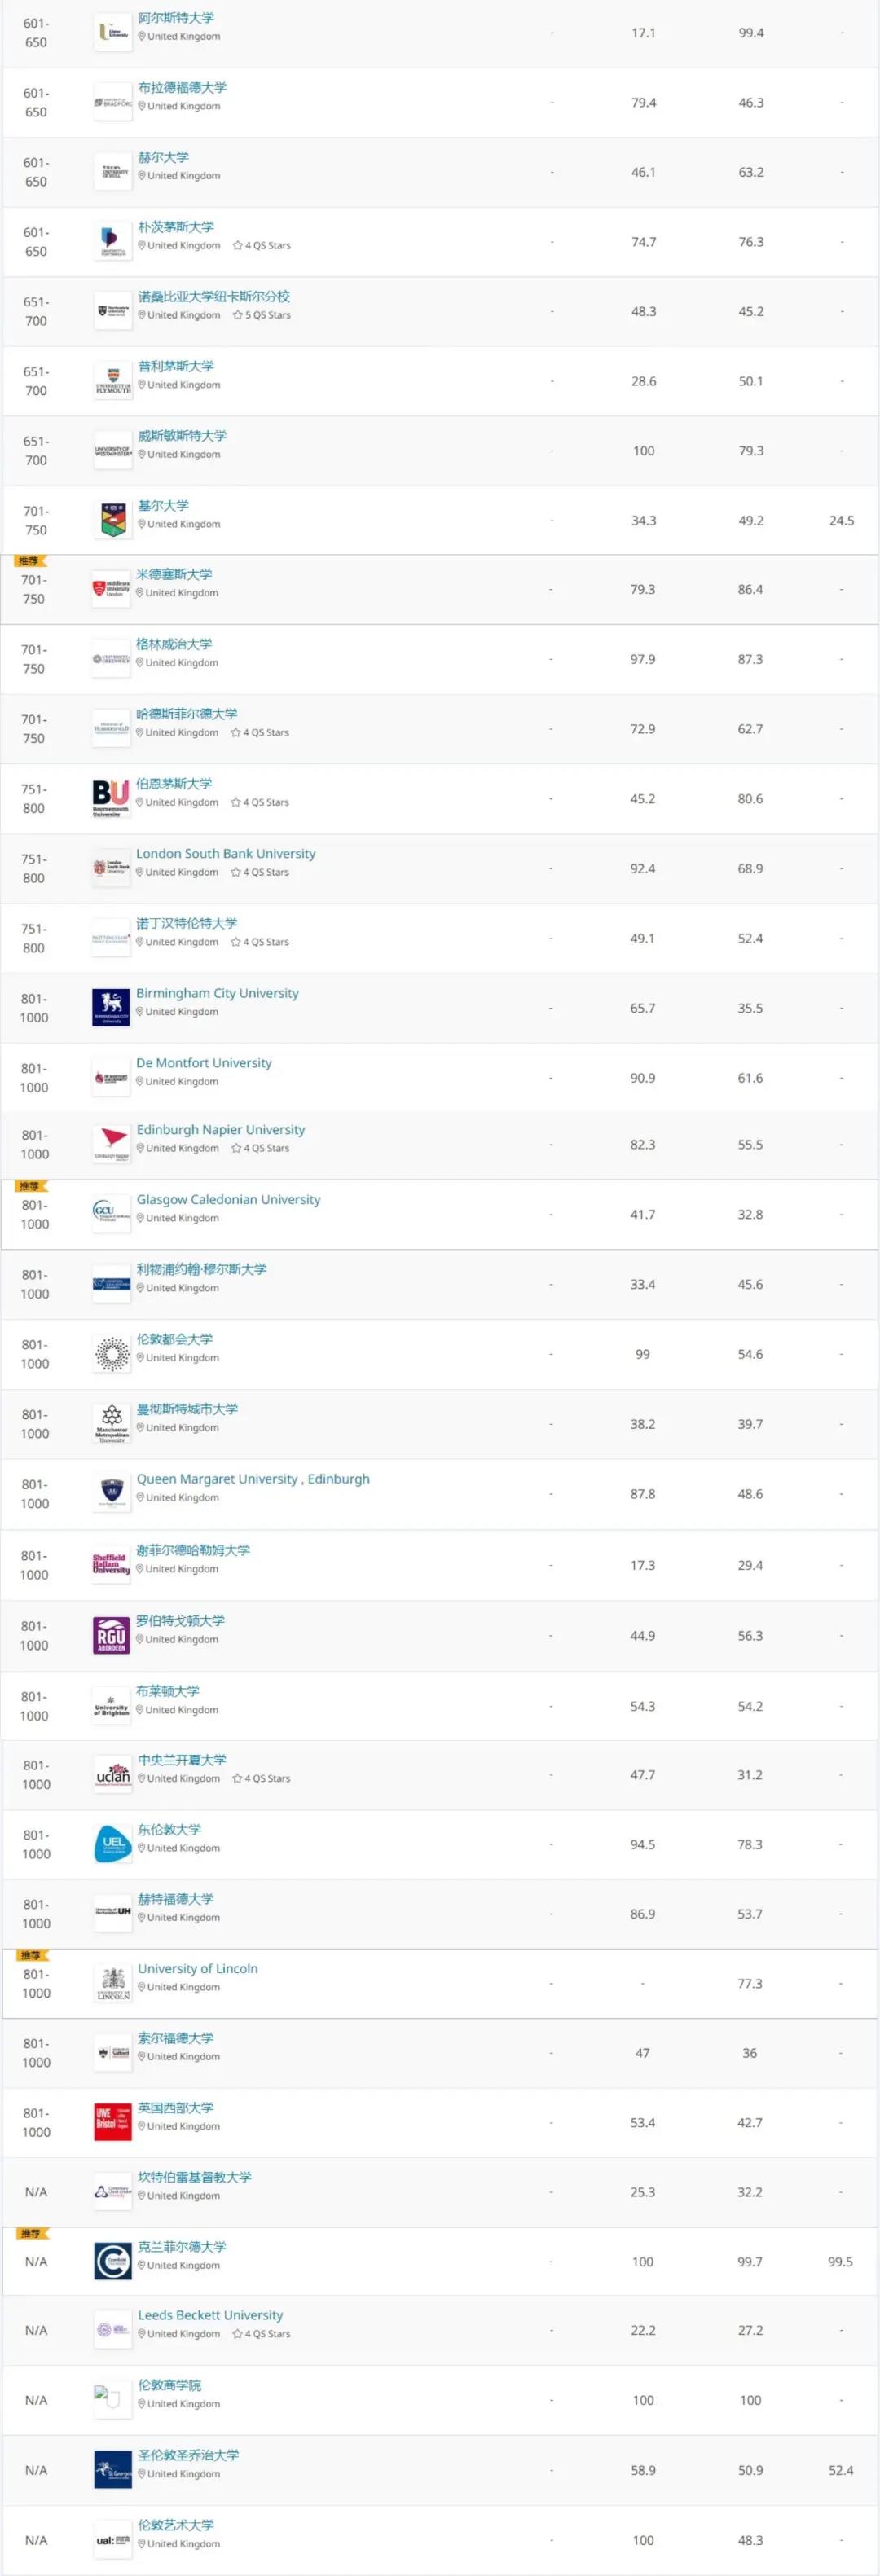Click the UWE Bristol red logo
The width and height of the screenshot is (880, 2576).
coord(112,2122)
